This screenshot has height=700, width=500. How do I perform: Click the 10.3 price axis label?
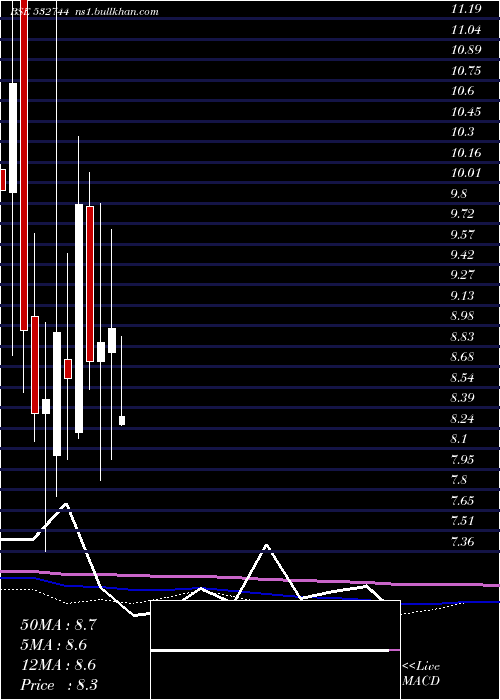(462, 132)
